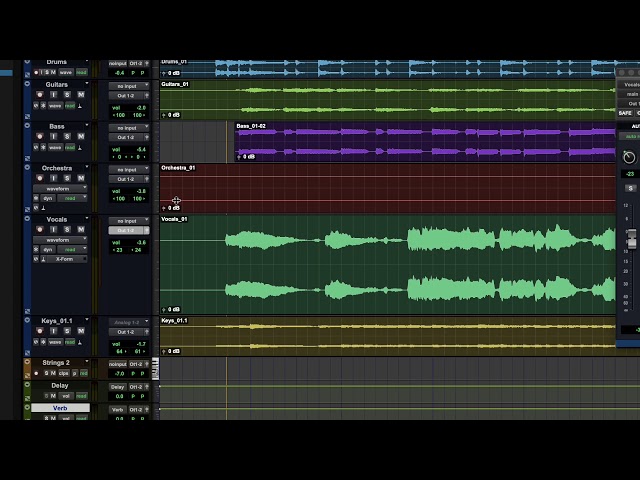Image resolution: width=640 pixels, height=480 pixels.
Task: Select the Vocals_01 audio clip
Action: [388, 264]
